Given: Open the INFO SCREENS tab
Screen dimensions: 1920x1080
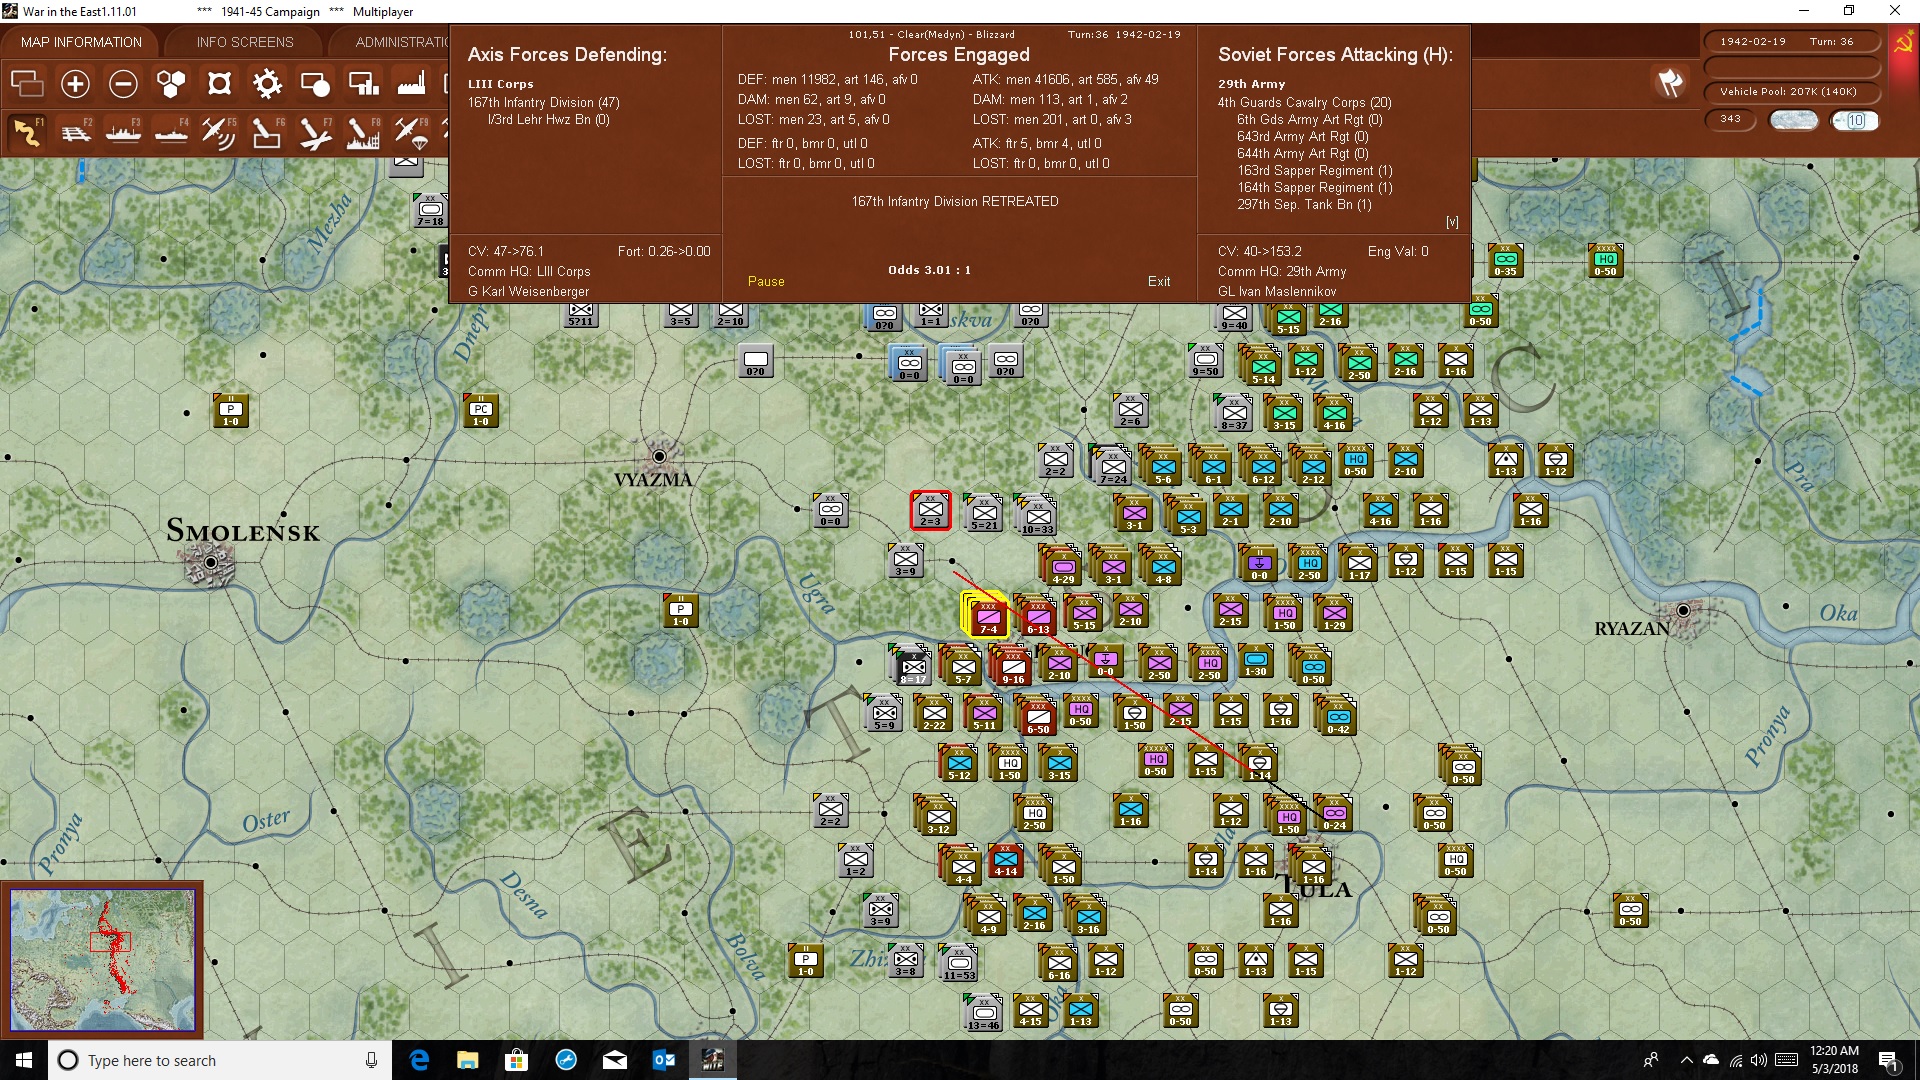Looking at the screenshot, I should (x=245, y=42).
